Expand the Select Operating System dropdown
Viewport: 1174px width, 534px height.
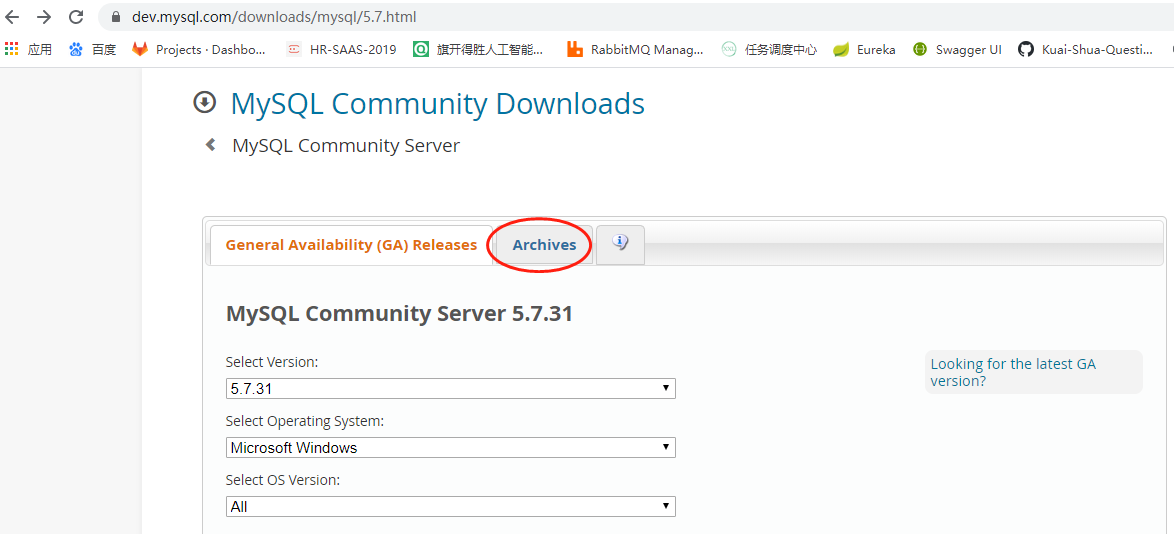[x=451, y=448]
